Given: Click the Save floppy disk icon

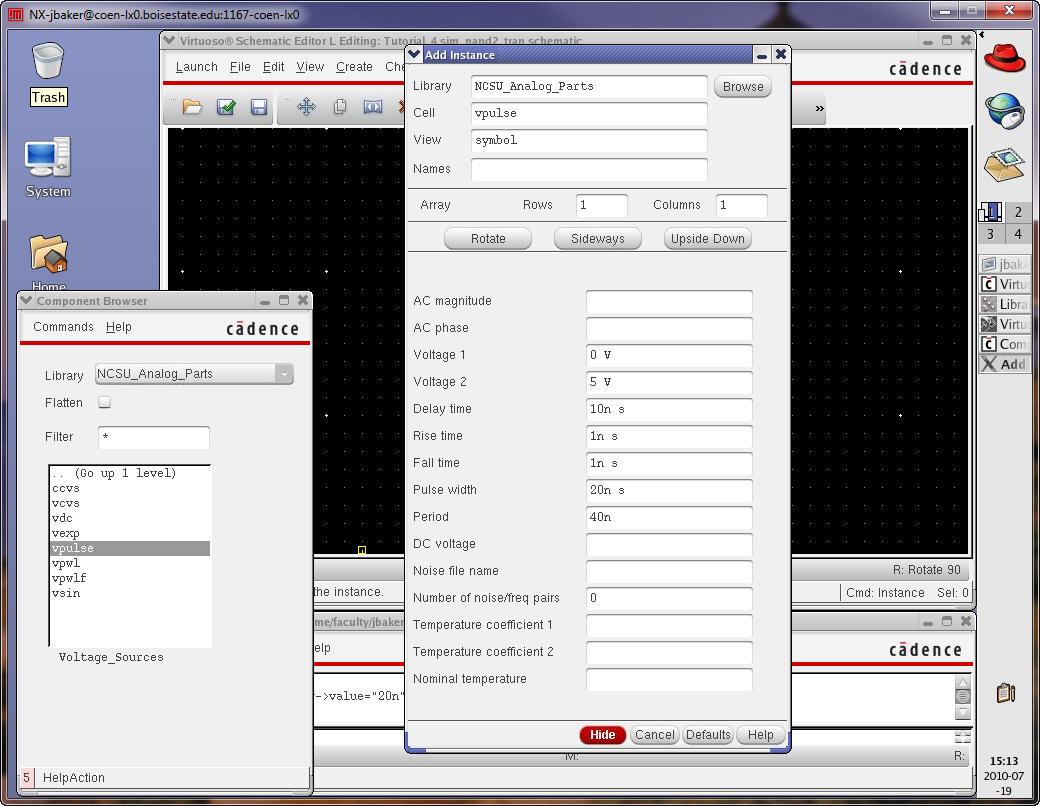Looking at the screenshot, I should click(258, 107).
